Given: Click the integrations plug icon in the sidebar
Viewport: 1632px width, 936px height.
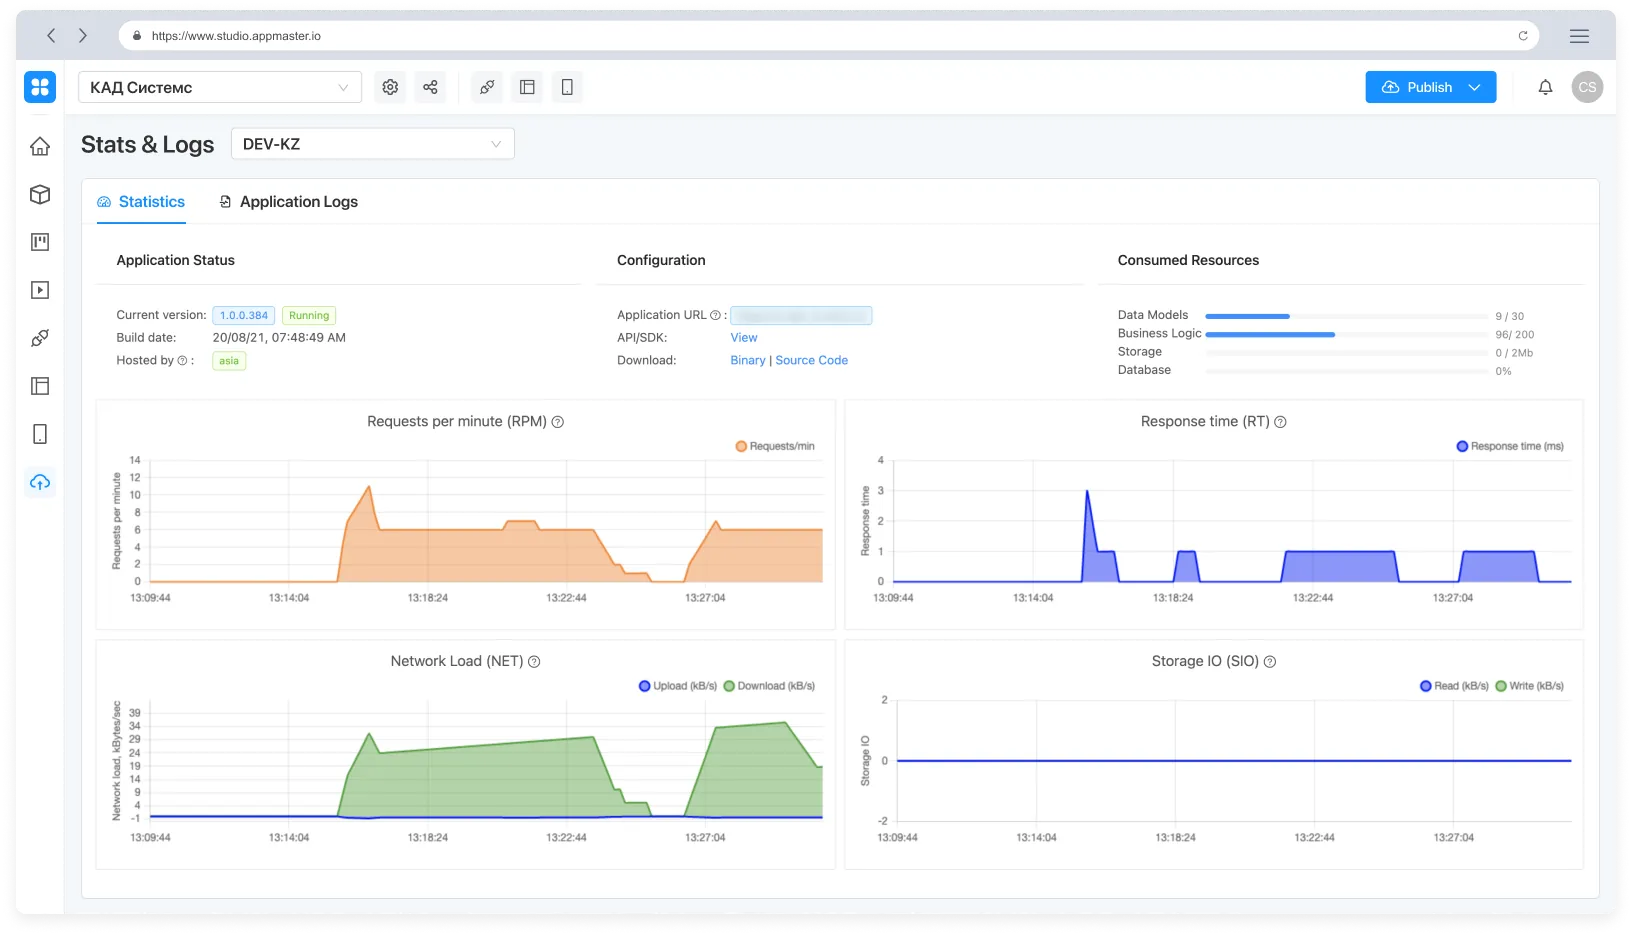Looking at the screenshot, I should pyautogui.click(x=40, y=337).
